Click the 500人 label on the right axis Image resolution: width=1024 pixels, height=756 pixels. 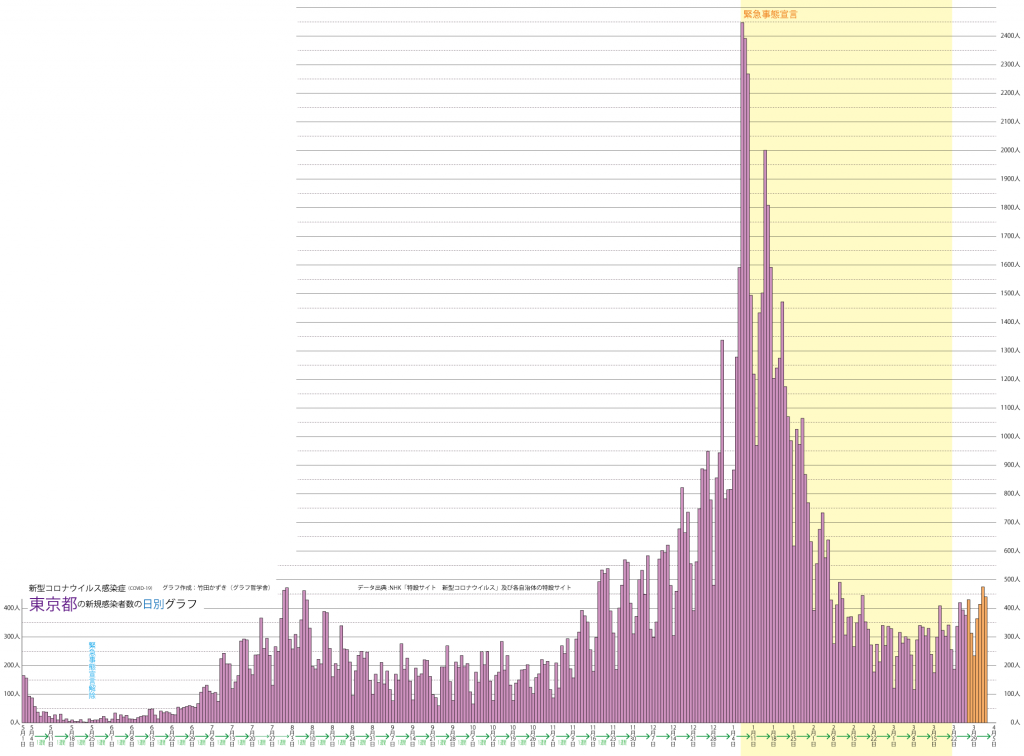[x=1010, y=580]
